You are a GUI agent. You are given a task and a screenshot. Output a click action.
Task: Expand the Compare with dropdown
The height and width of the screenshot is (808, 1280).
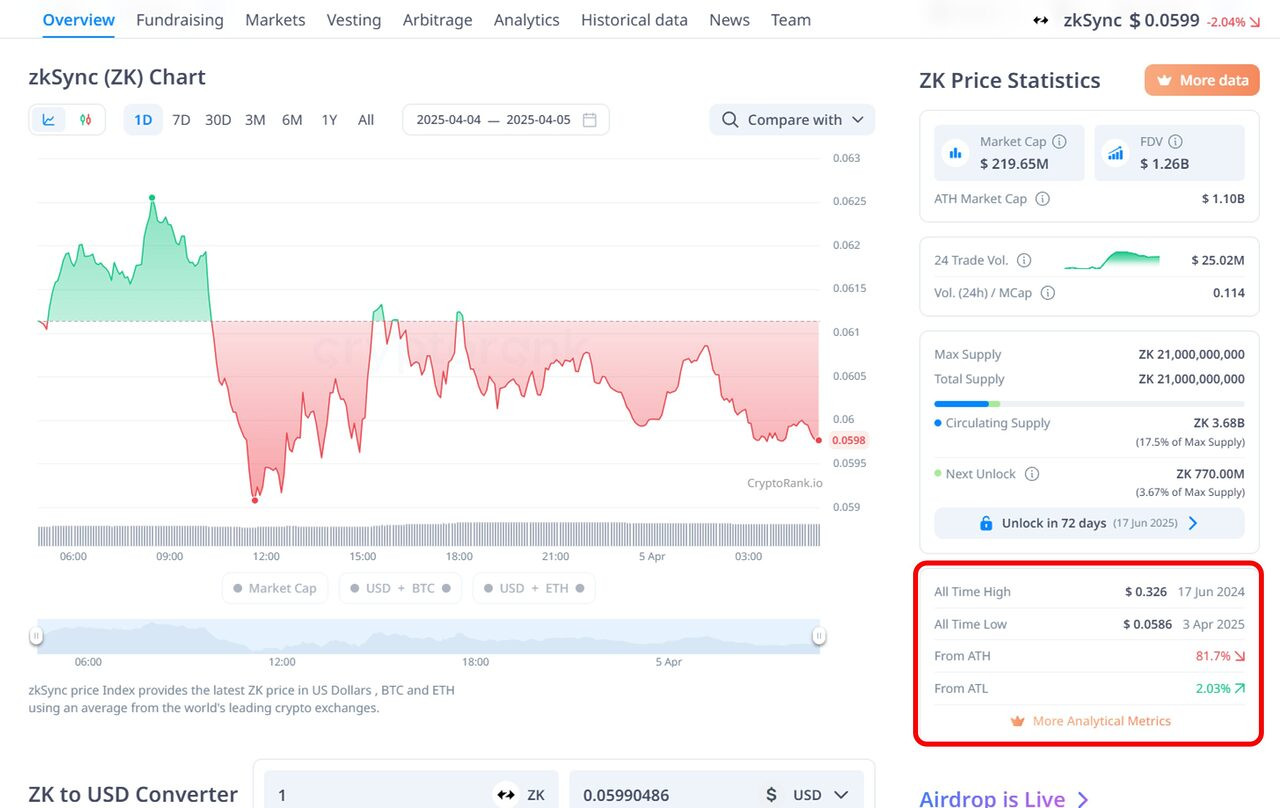pos(792,120)
